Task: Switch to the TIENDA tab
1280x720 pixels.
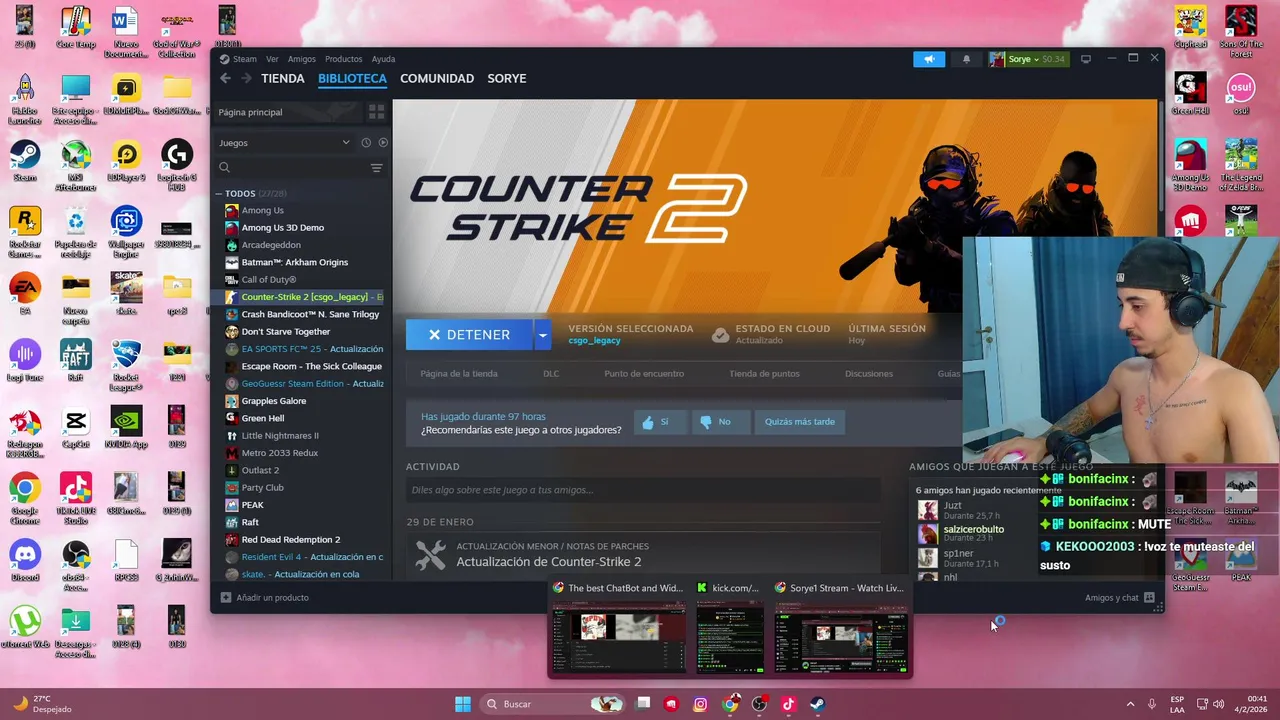Action: click(x=283, y=78)
